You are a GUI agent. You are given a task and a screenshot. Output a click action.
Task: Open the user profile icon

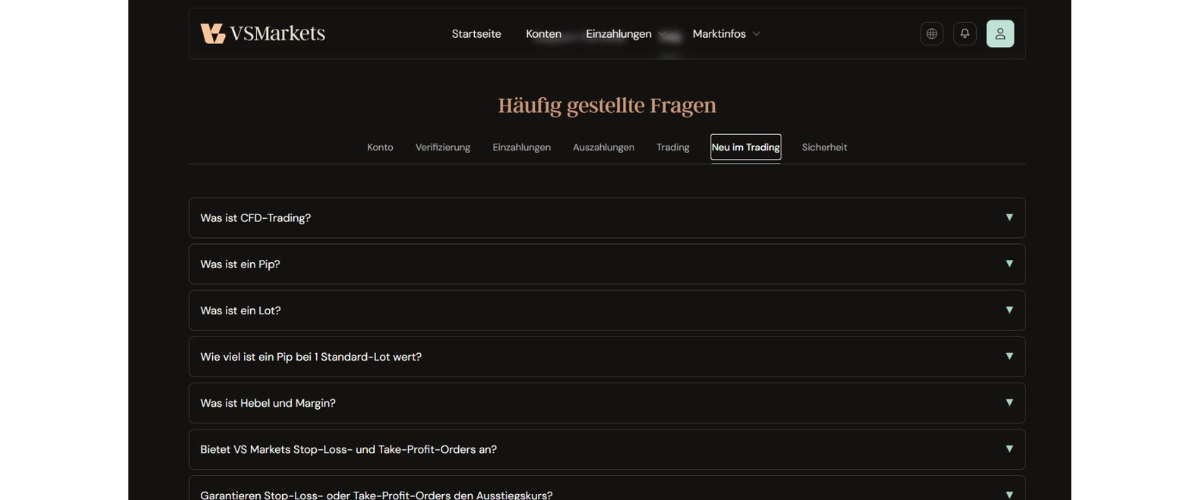[1000, 34]
